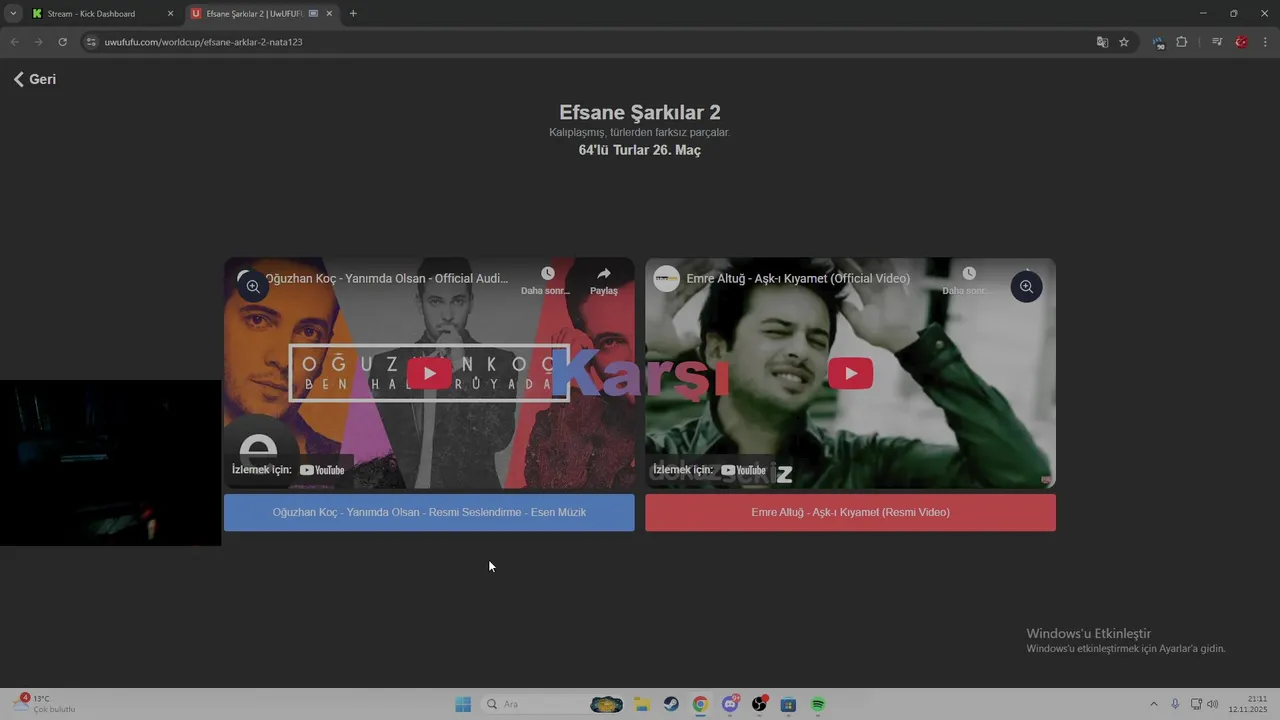
Task: Play the Oğuzhan Koç YouTube video
Action: (429, 373)
